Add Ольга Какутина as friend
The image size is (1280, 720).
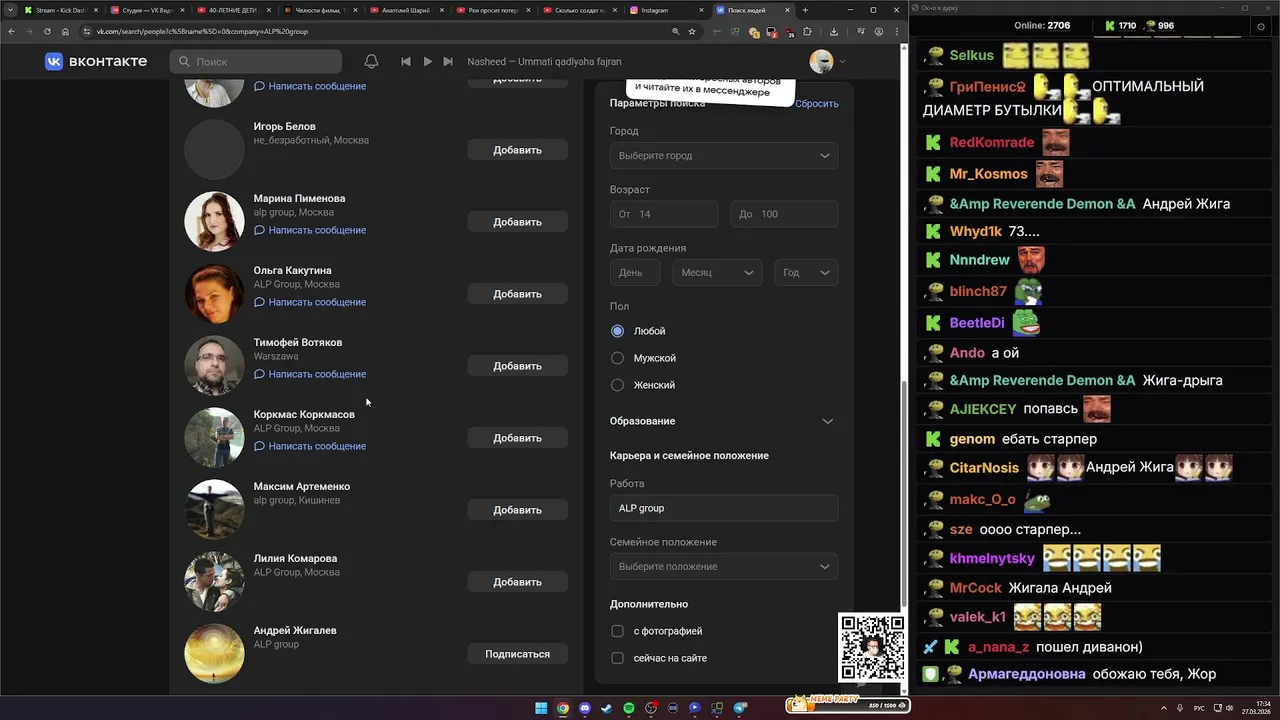pyautogui.click(x=517, y=294)
